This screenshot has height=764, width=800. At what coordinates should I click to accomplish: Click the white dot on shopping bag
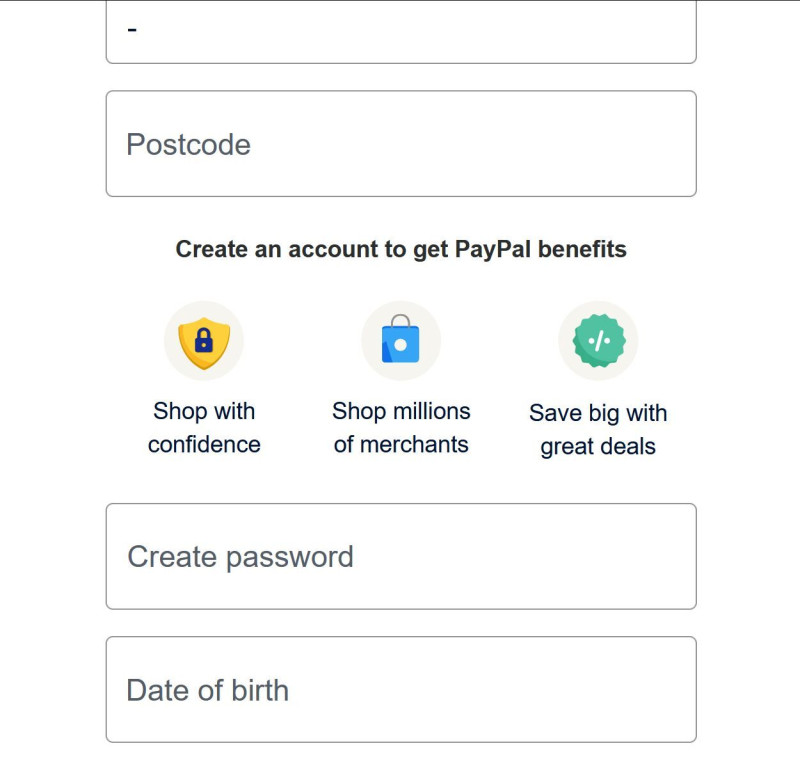[x=400, y=345]
